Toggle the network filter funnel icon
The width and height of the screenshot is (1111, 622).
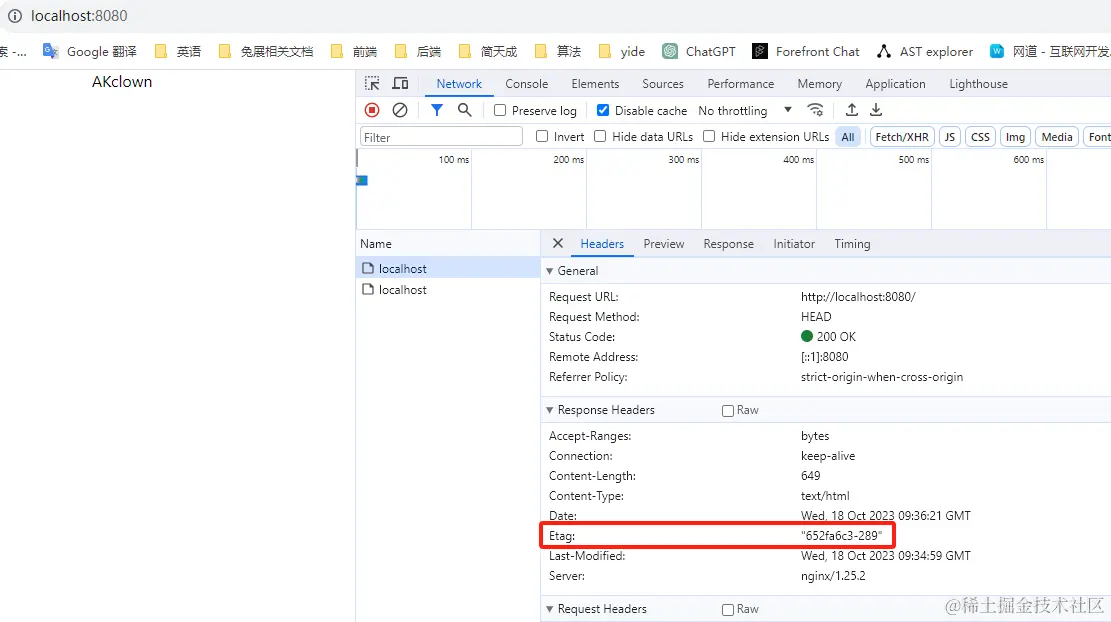coord(437,110)
